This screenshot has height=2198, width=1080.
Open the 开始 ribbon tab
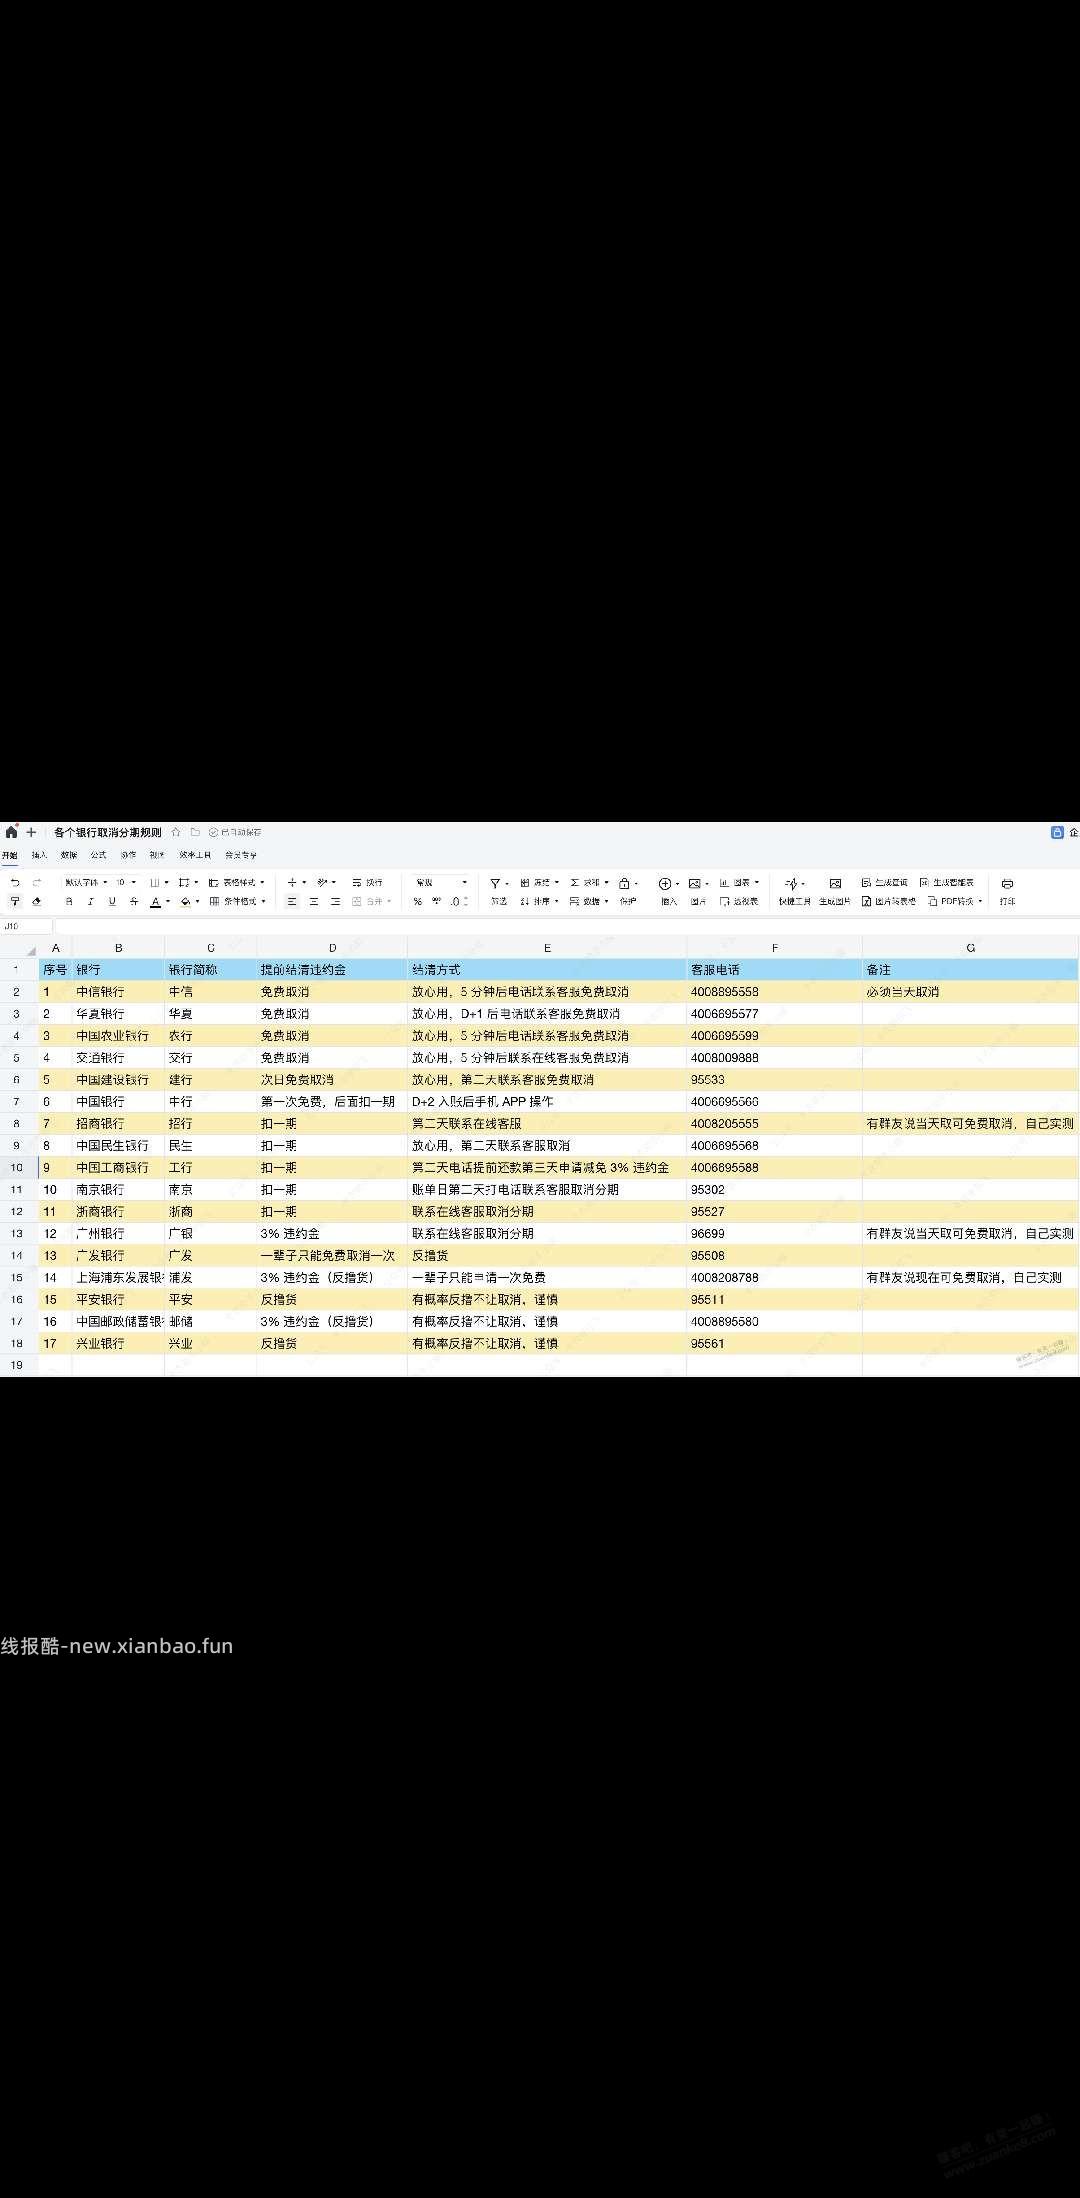(10, 855)
